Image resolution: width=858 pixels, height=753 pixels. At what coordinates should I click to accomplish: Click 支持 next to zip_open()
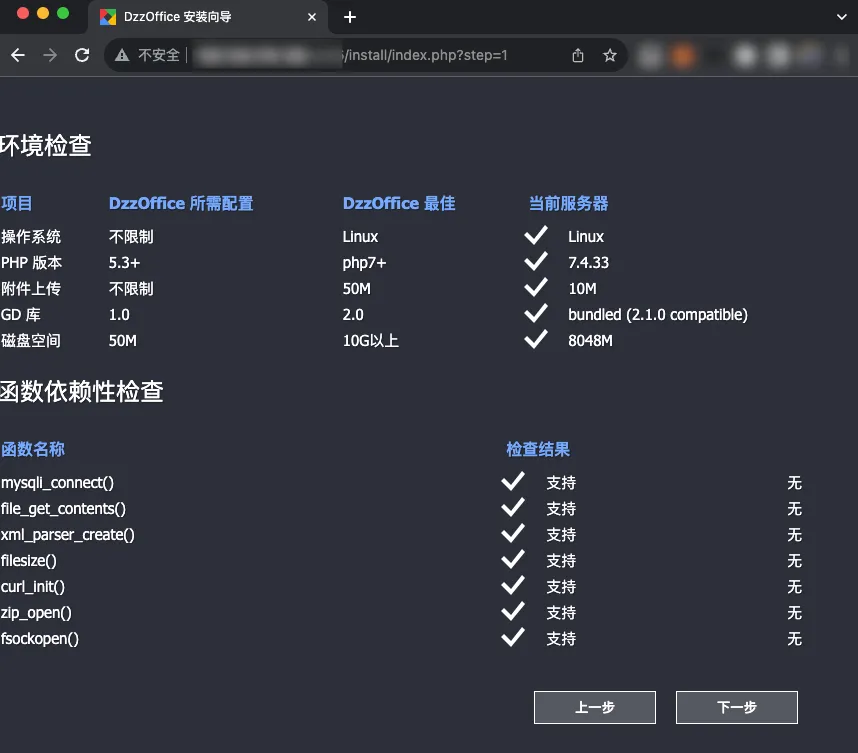pos(561,612)
